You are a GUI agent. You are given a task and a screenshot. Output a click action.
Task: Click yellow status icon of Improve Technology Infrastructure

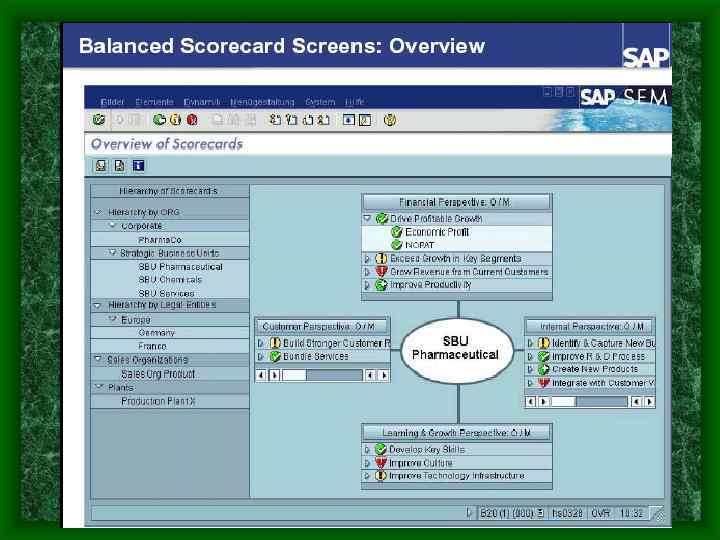(x=380, y=476)
